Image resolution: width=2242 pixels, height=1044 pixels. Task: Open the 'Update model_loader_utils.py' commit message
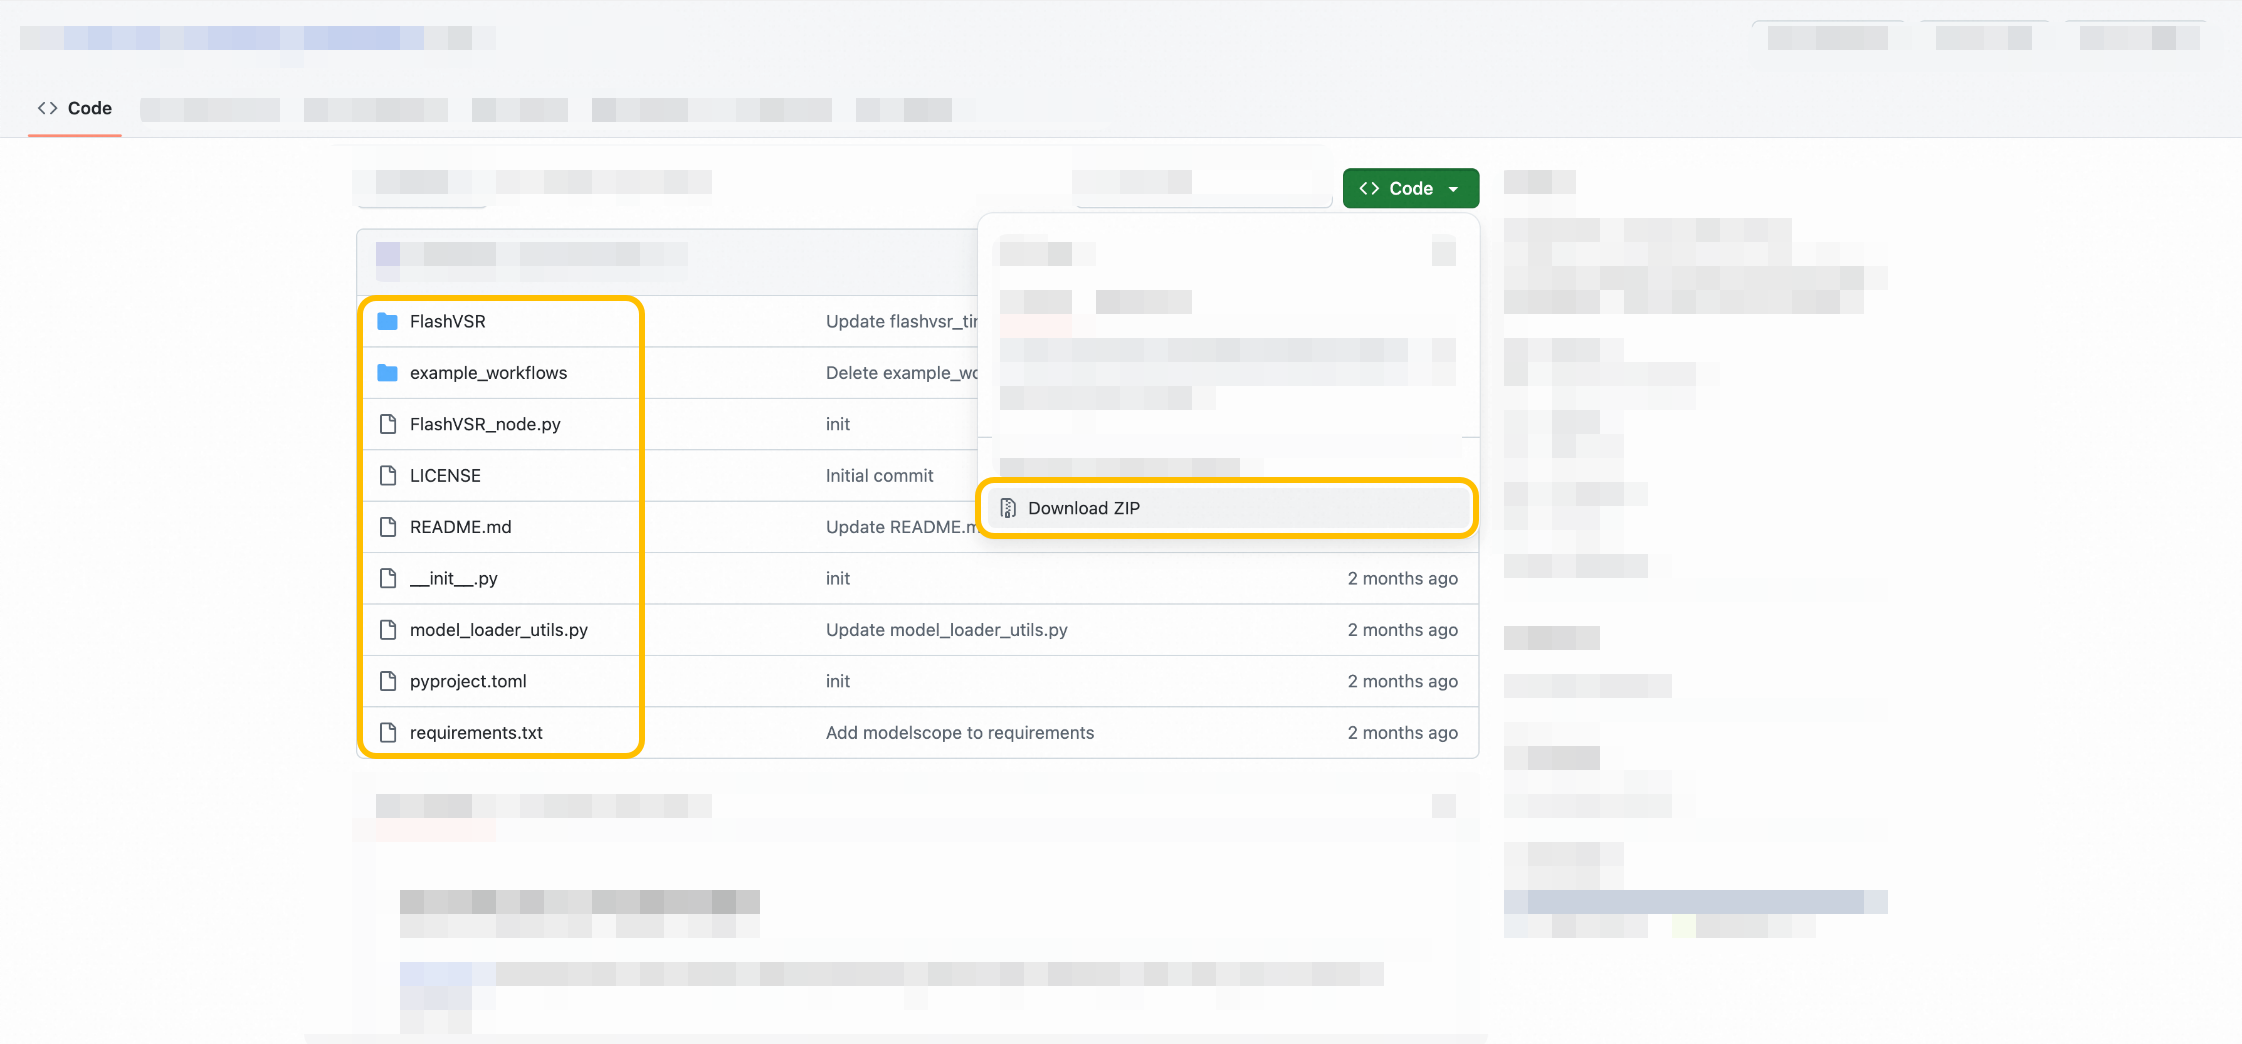coord(946,630)
